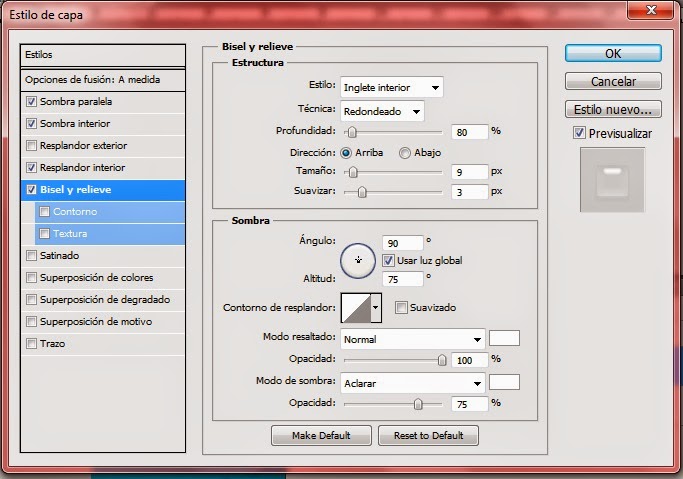Click the Profundidad slider handle
Image resolution: width=683 pixels, height=479 pixels.
(x=352, y=132)
